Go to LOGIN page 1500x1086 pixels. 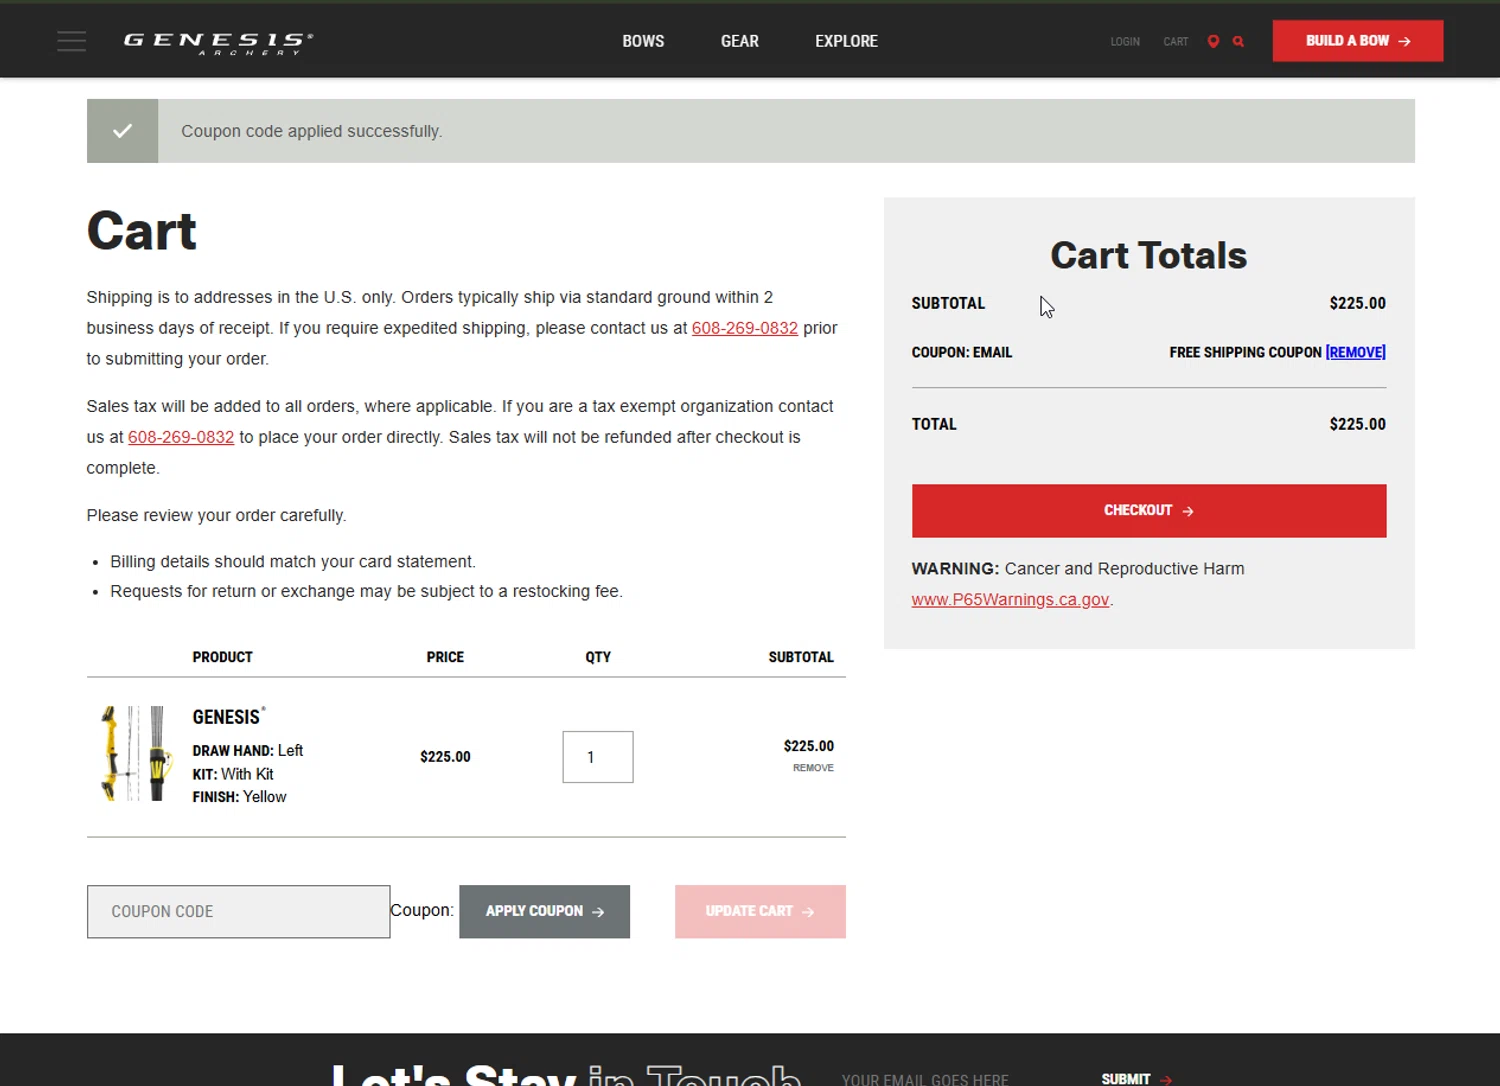click(x=1125, y=42)
